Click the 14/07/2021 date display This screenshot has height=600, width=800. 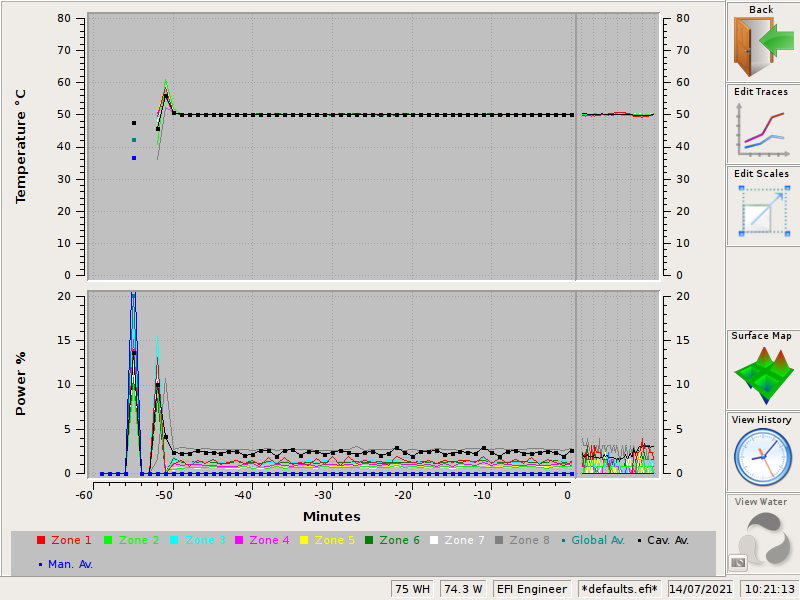coord(699,589)
